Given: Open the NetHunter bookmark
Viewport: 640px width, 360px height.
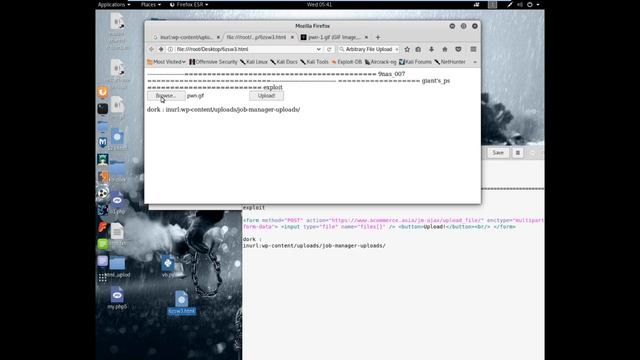Looking at the screenshot, I should point(450,62).
